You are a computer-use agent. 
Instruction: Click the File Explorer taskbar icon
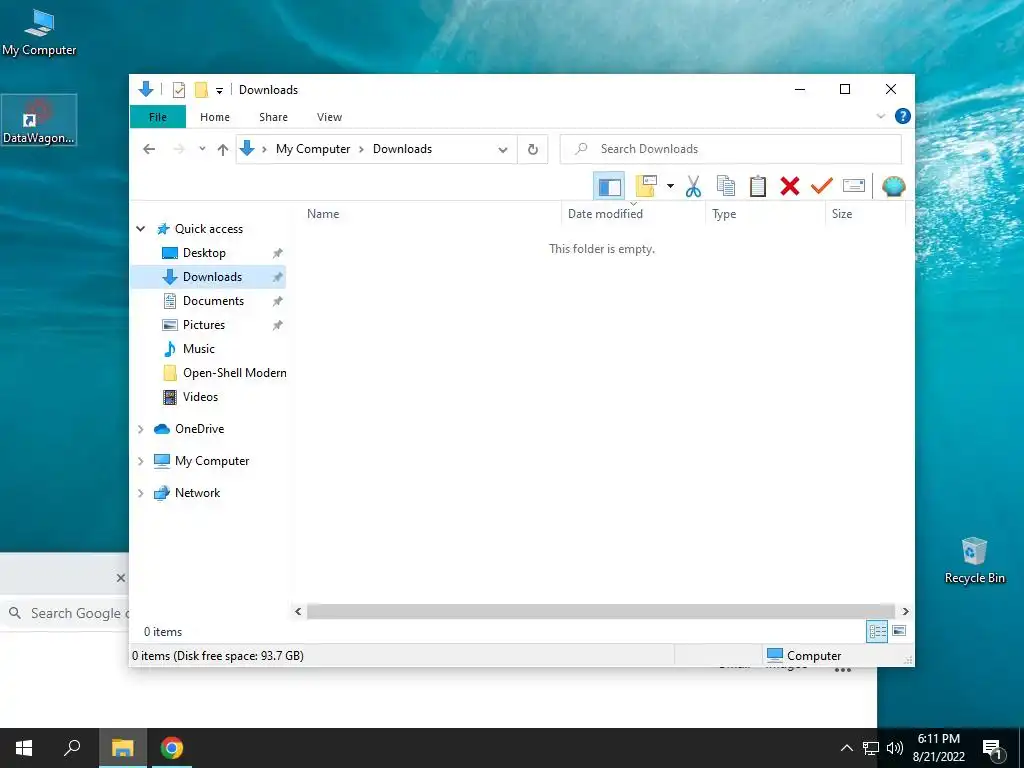122,748
